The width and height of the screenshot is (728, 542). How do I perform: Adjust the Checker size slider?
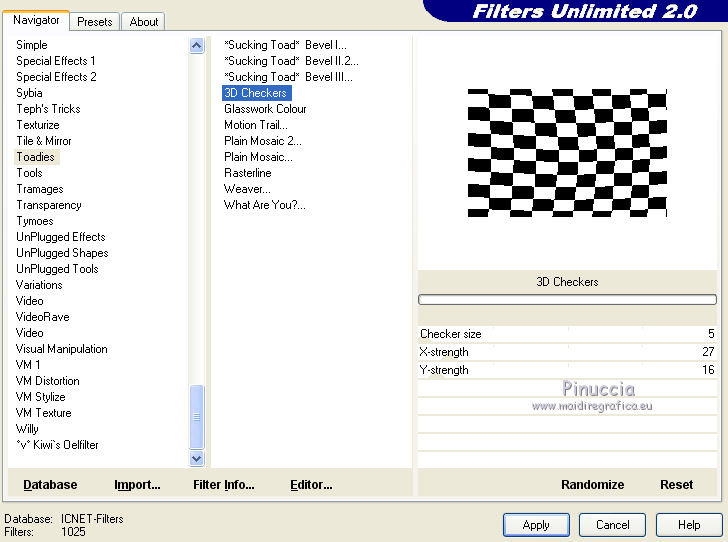567,334
